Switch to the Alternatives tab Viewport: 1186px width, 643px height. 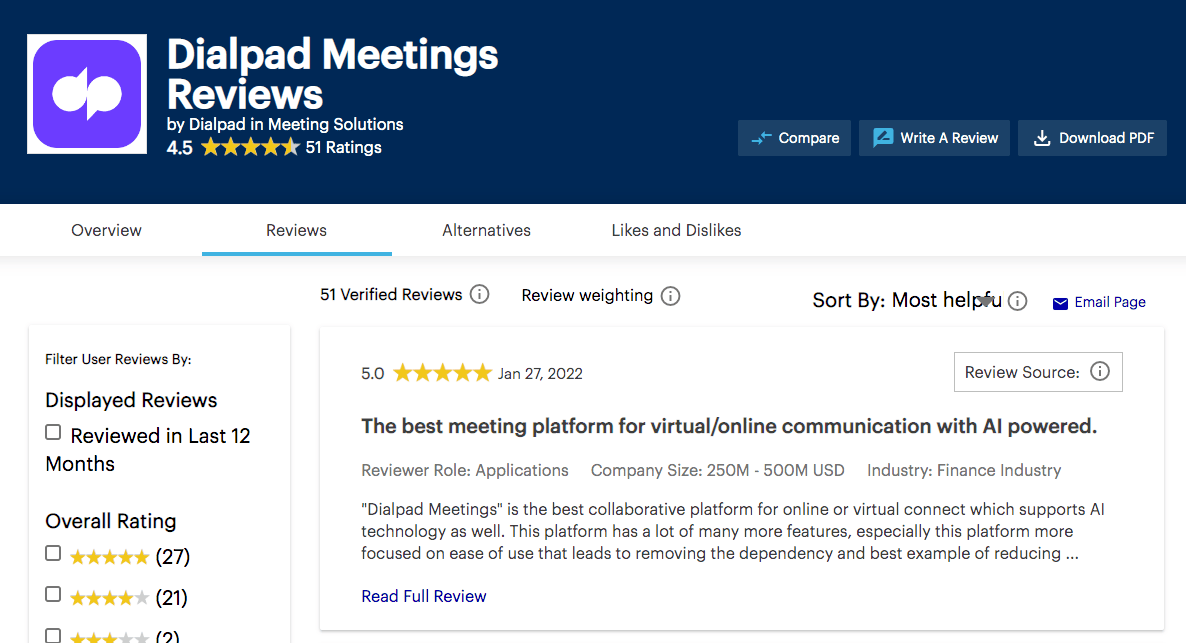pyautogui.click(x=486, y=230)
